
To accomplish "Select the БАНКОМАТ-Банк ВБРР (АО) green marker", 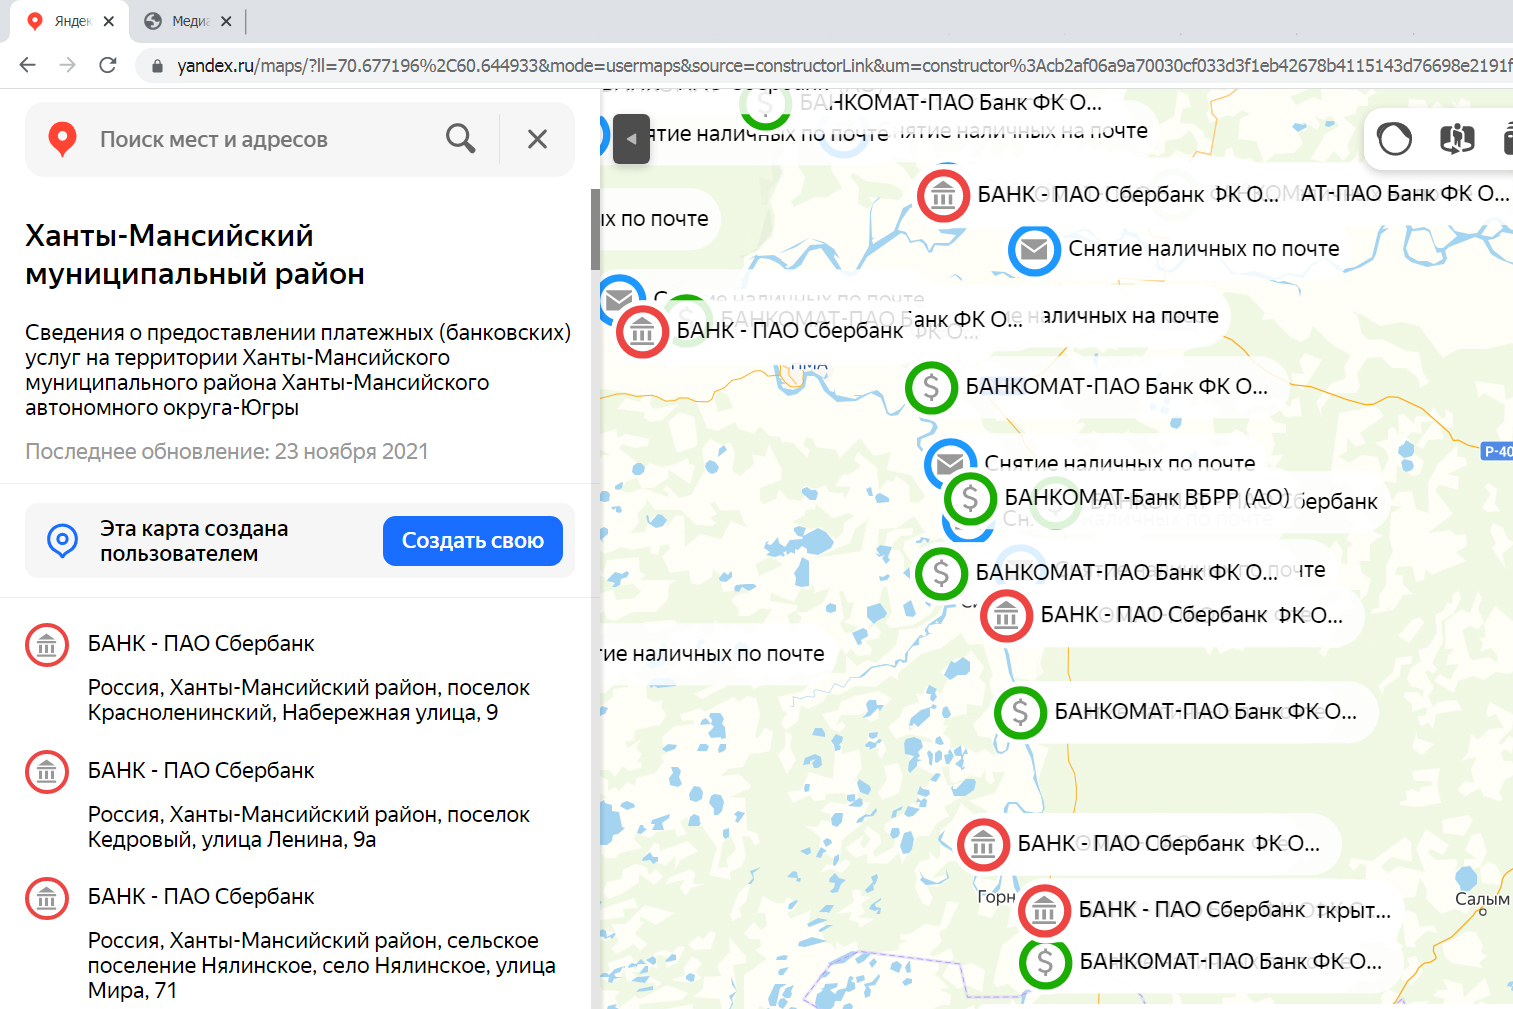I will pyautogui.click(x=969, y=498).
